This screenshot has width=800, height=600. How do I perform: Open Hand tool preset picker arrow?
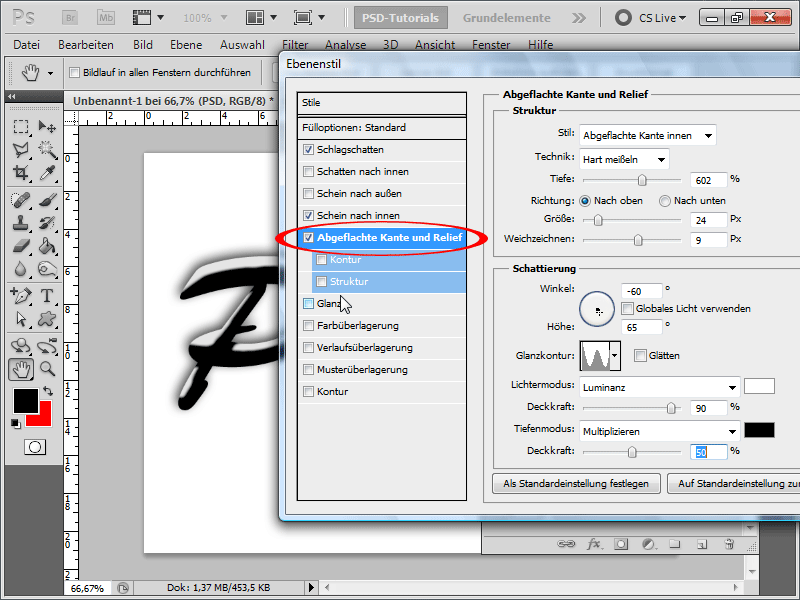50,73
